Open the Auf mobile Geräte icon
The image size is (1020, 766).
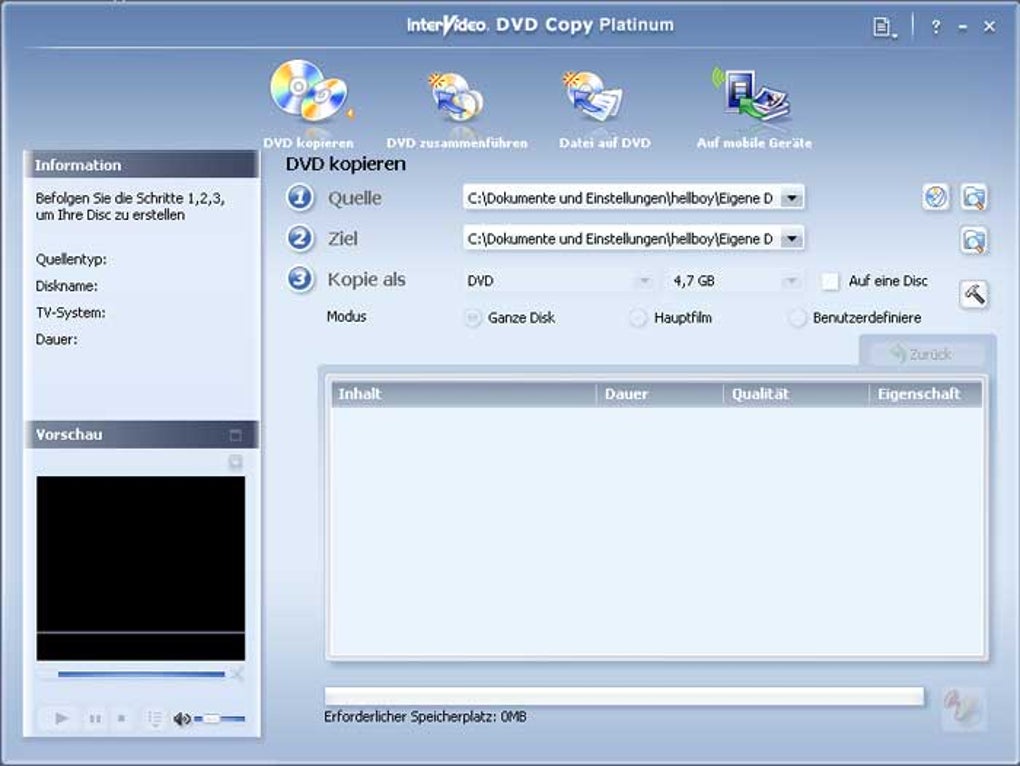click(x=753, y=96)
